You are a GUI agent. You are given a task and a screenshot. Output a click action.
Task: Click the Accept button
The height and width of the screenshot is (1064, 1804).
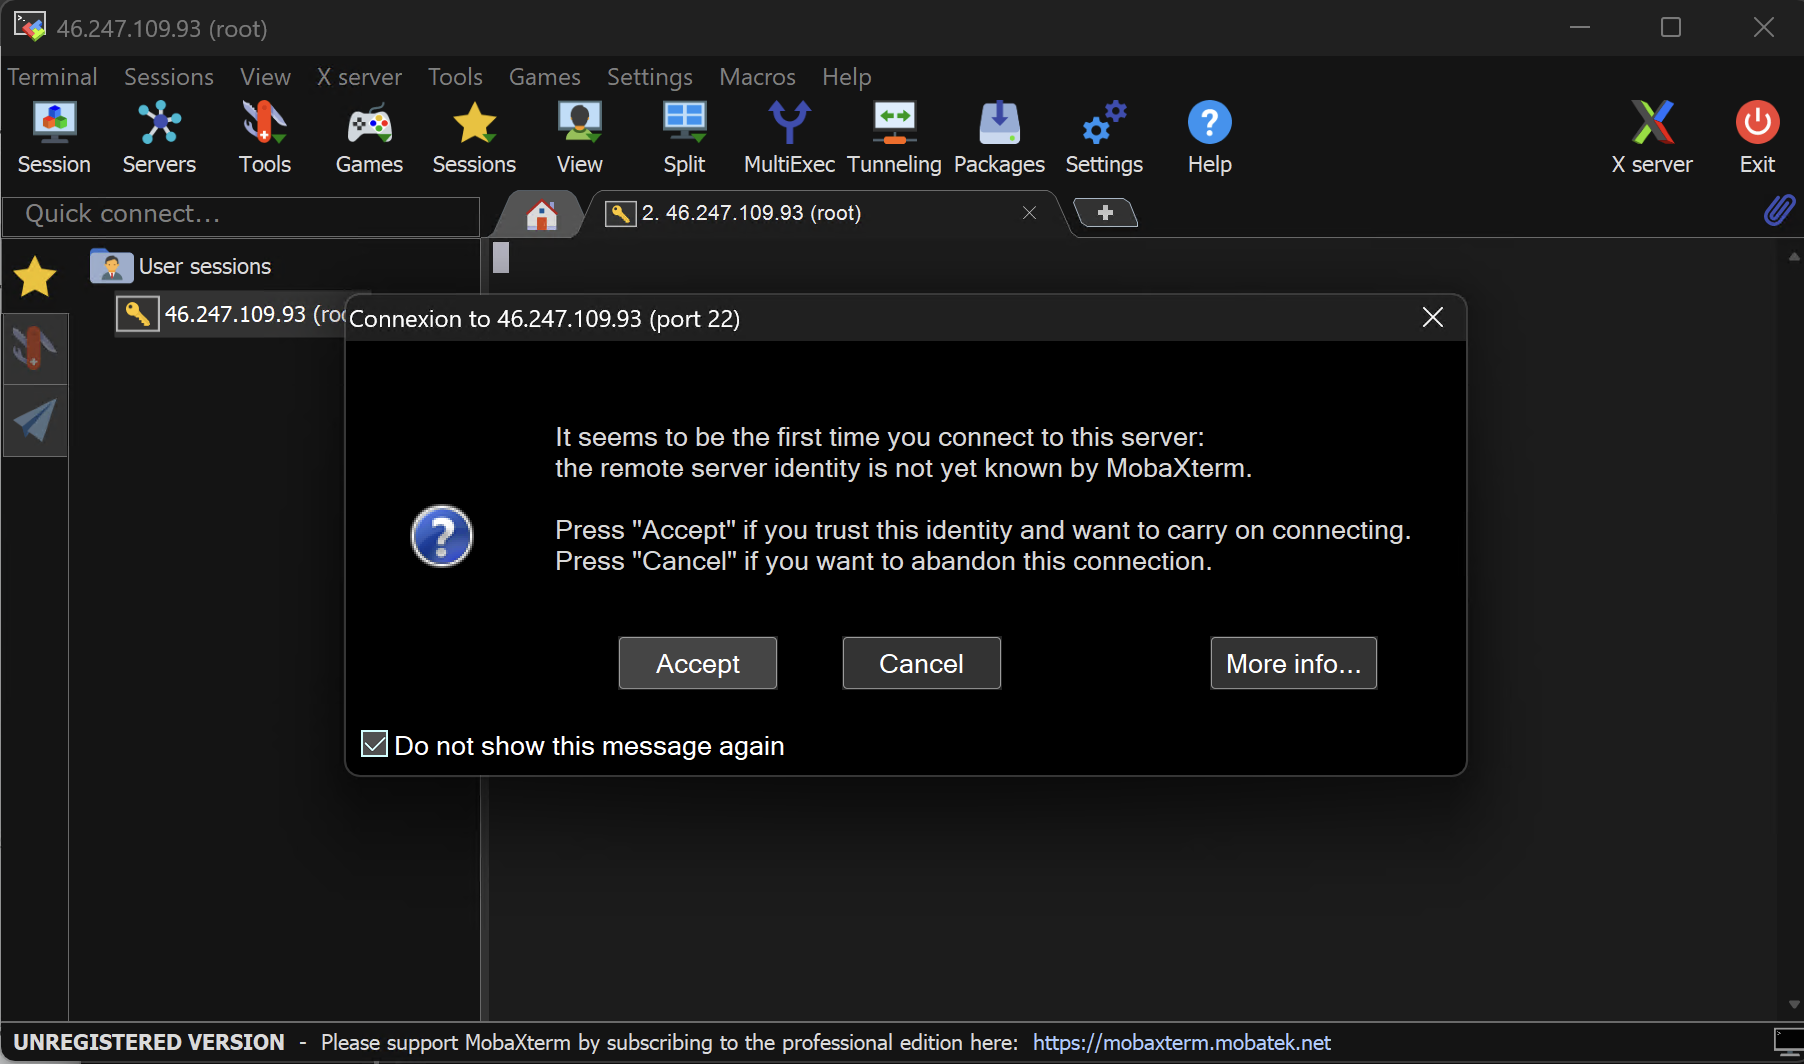[698, 663]
